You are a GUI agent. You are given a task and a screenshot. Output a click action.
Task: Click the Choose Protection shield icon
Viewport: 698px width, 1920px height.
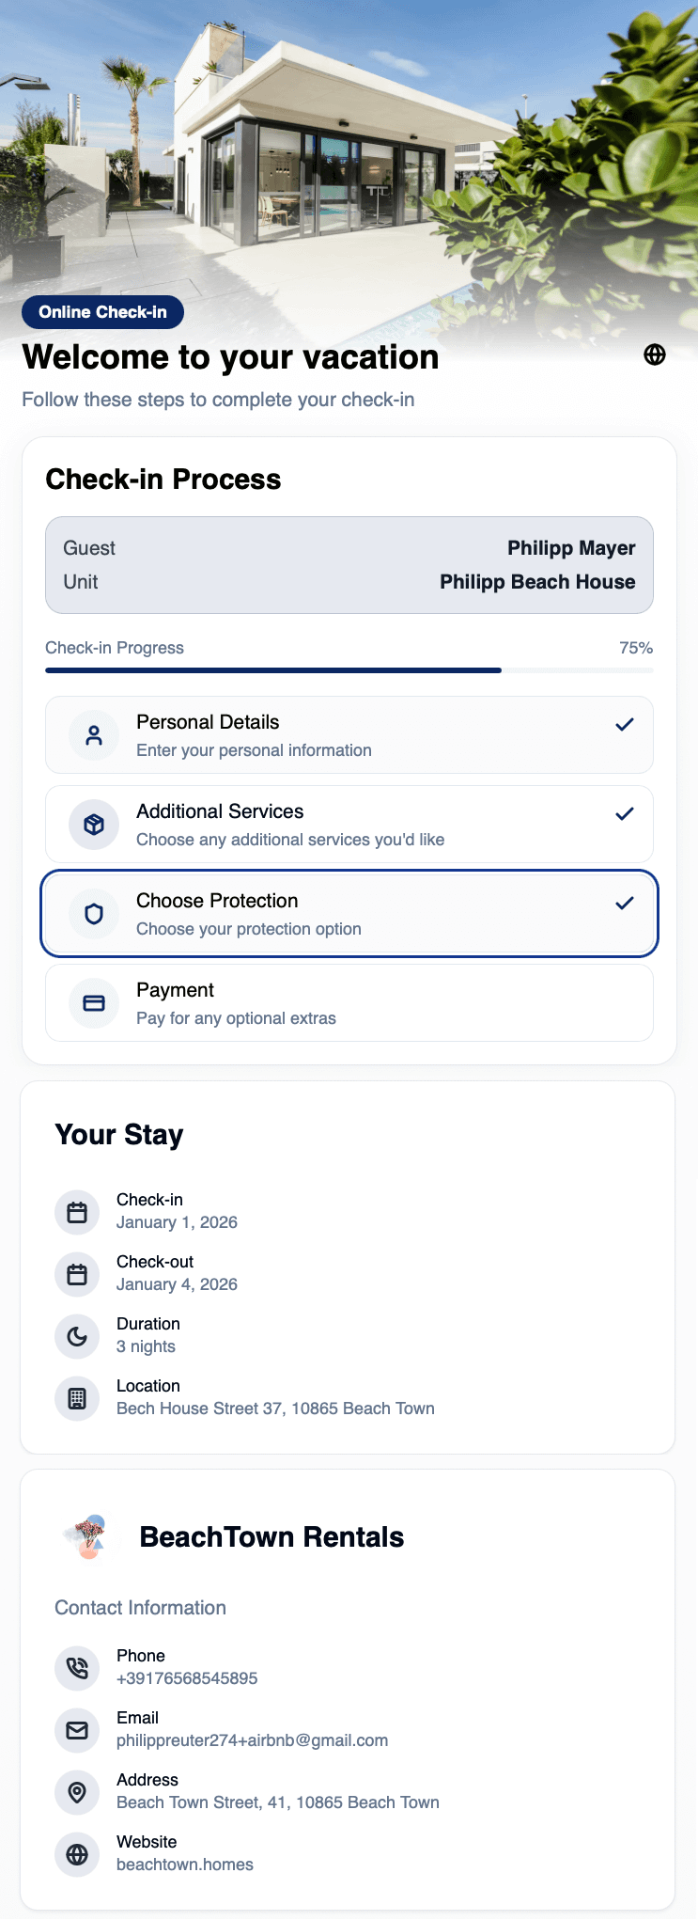[x=94, y=914]
